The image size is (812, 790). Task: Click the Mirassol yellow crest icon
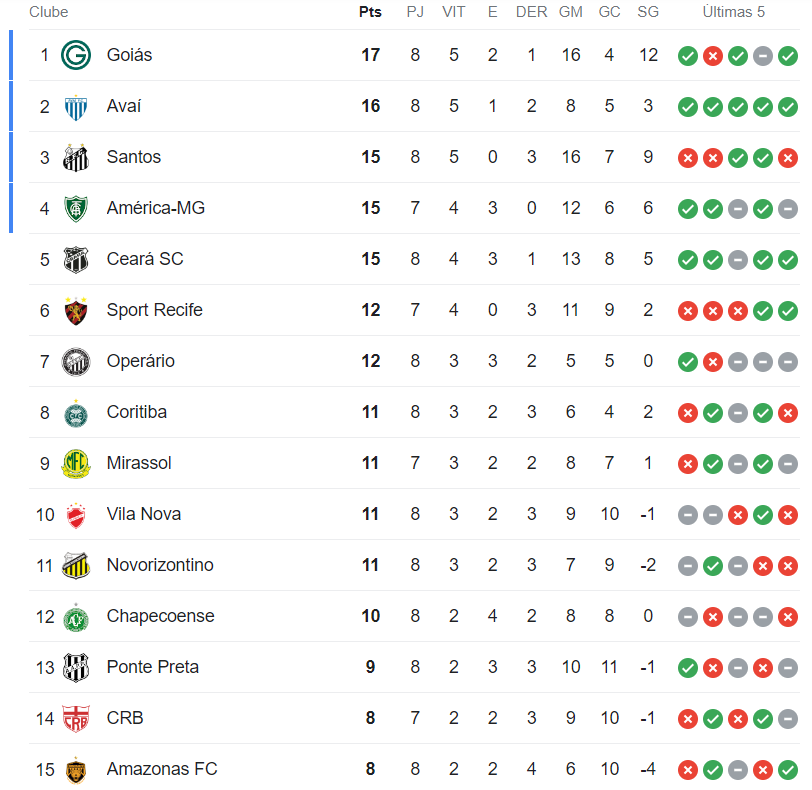click(76, 463)
